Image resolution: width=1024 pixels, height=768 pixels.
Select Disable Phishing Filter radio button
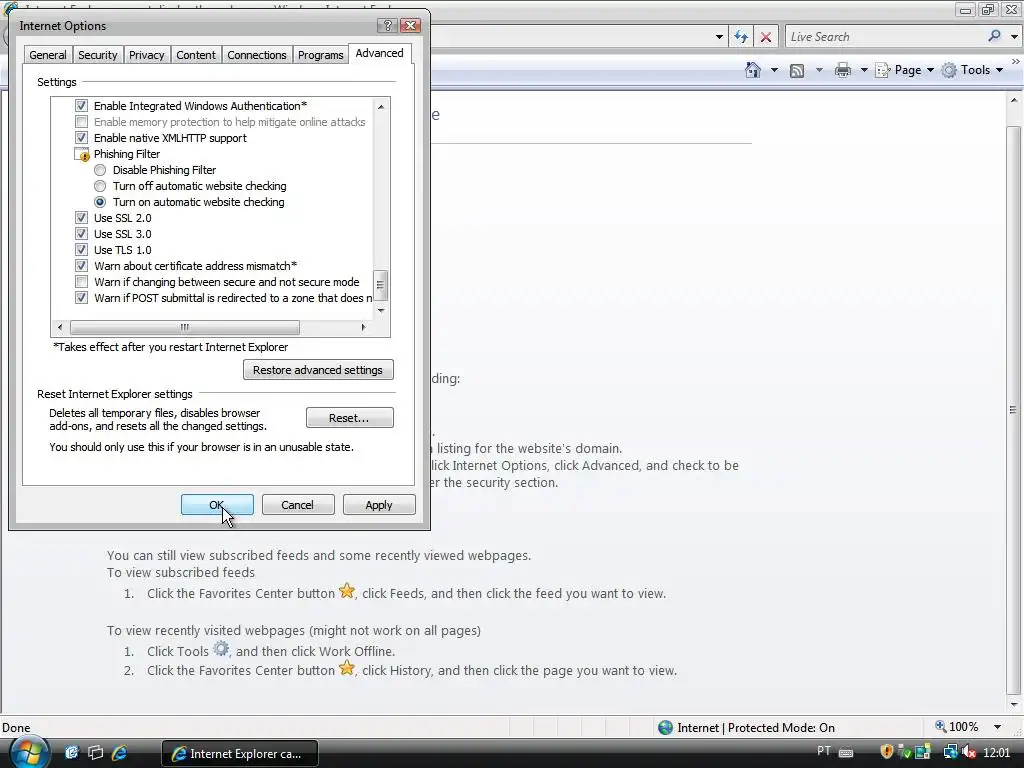100,170
